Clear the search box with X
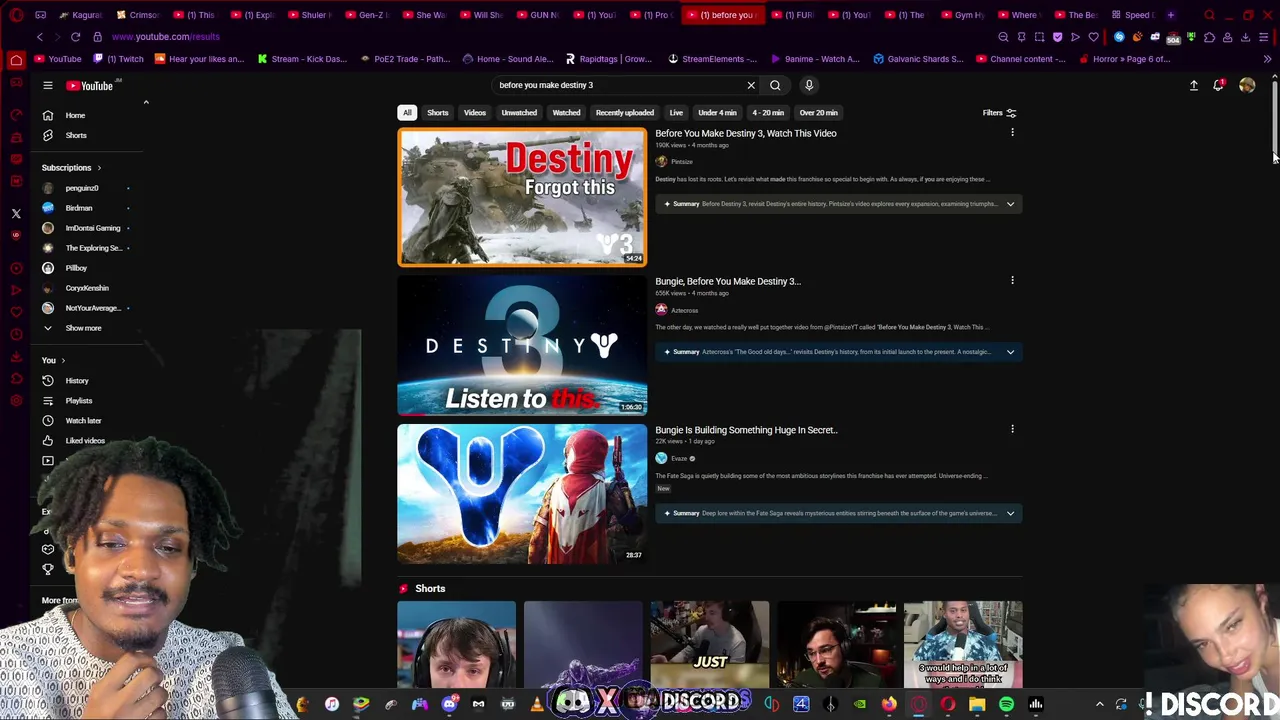 coord(751,85)
